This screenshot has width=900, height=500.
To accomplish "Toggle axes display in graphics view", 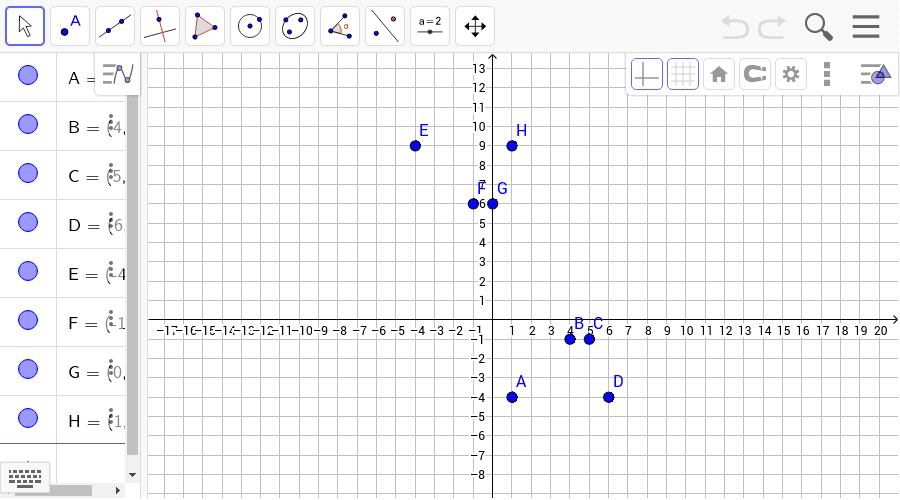I will 647,74.
